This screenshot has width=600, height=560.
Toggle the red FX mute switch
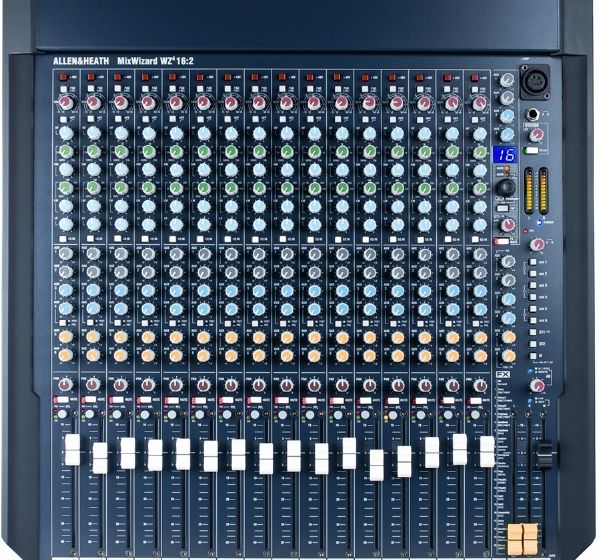(501, 241)
